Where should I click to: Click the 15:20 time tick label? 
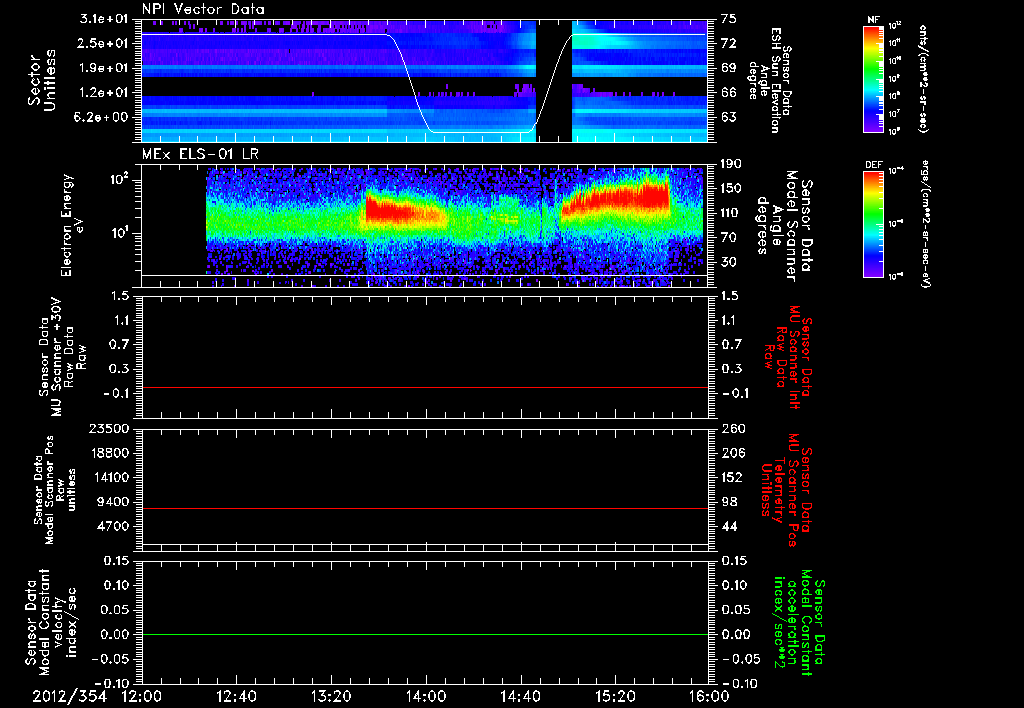(615, 696)
